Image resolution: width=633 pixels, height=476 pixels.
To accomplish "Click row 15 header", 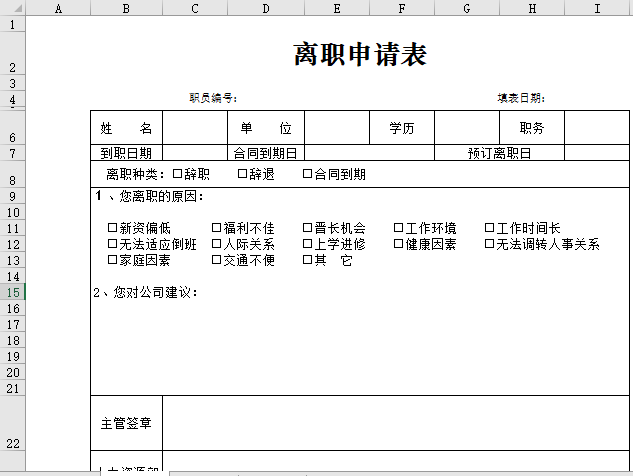I will 12,292.
